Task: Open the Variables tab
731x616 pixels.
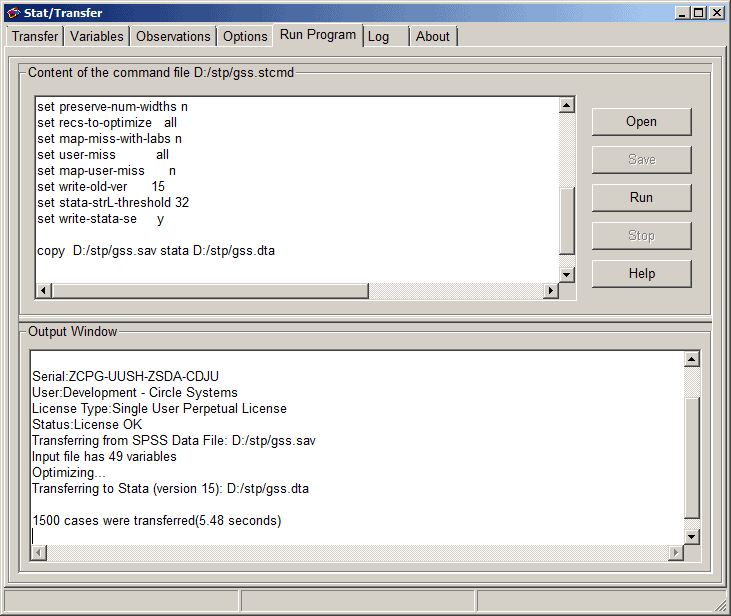Action: (97, 36)
